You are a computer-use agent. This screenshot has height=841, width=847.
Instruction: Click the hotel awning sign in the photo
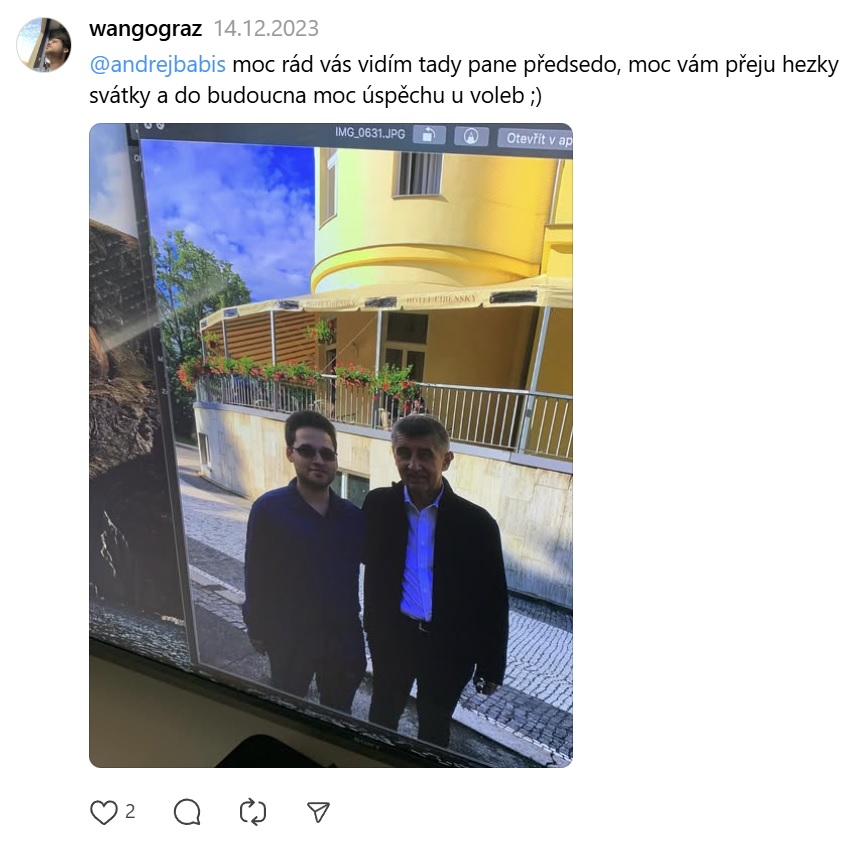pos(442,299)
